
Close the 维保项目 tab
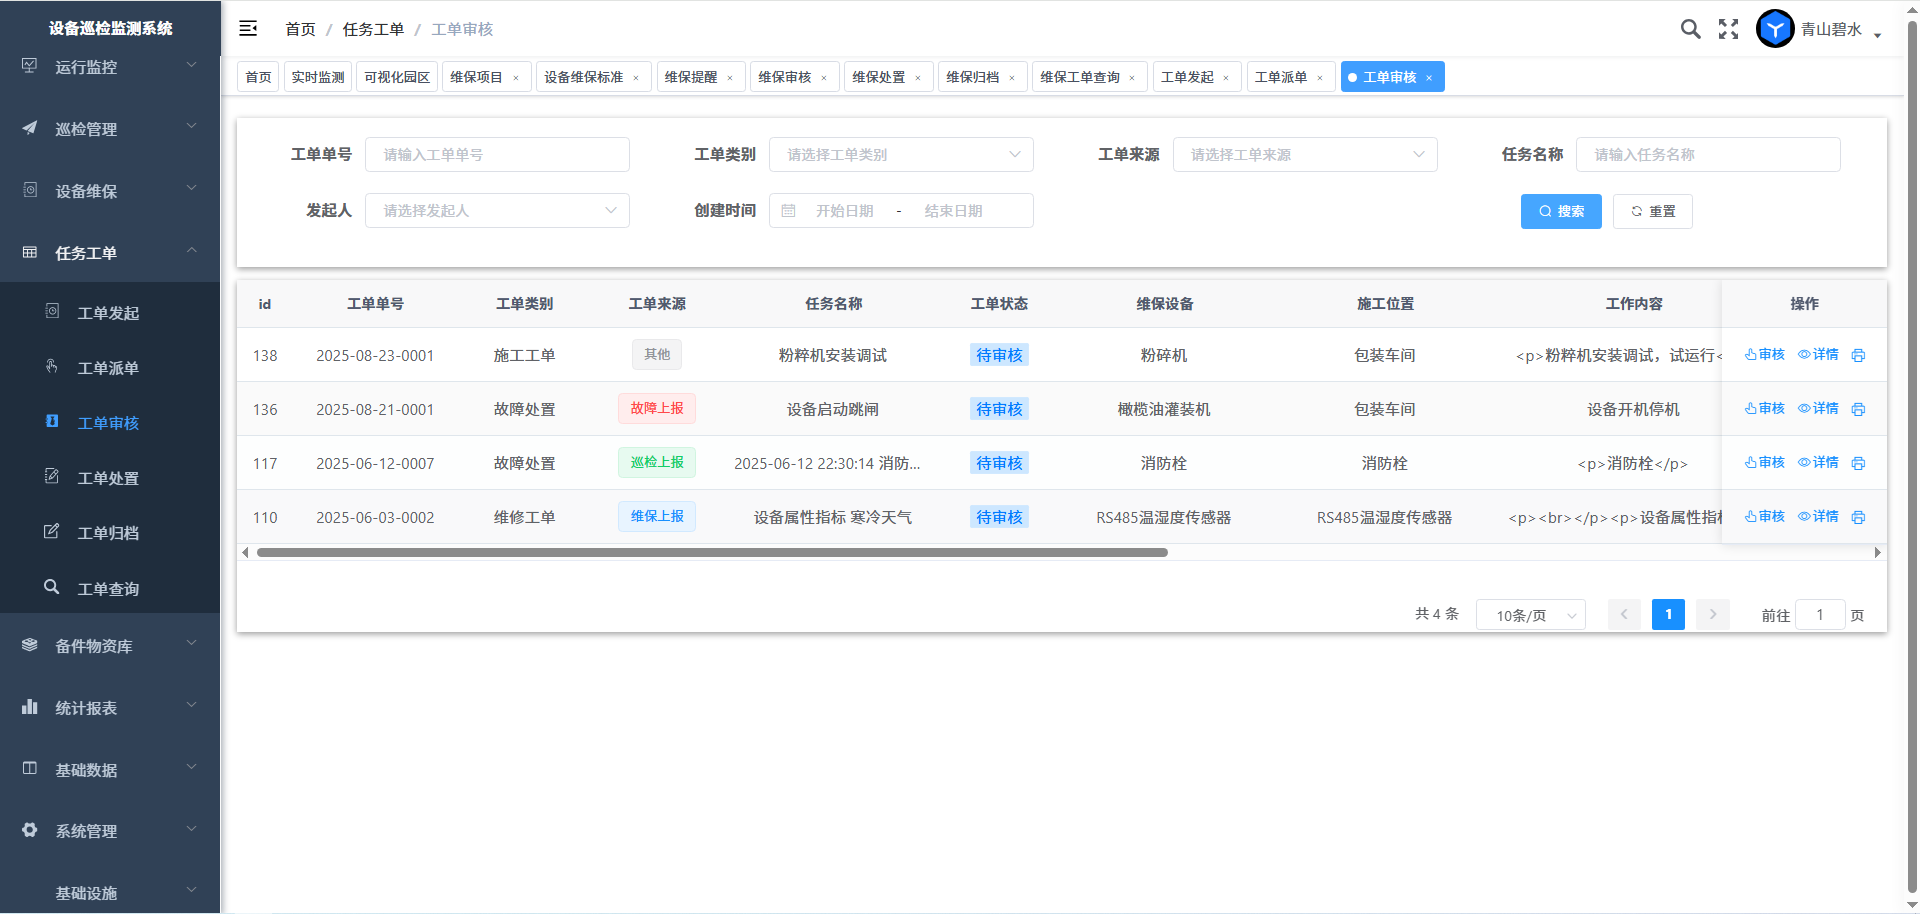[516, 78]
